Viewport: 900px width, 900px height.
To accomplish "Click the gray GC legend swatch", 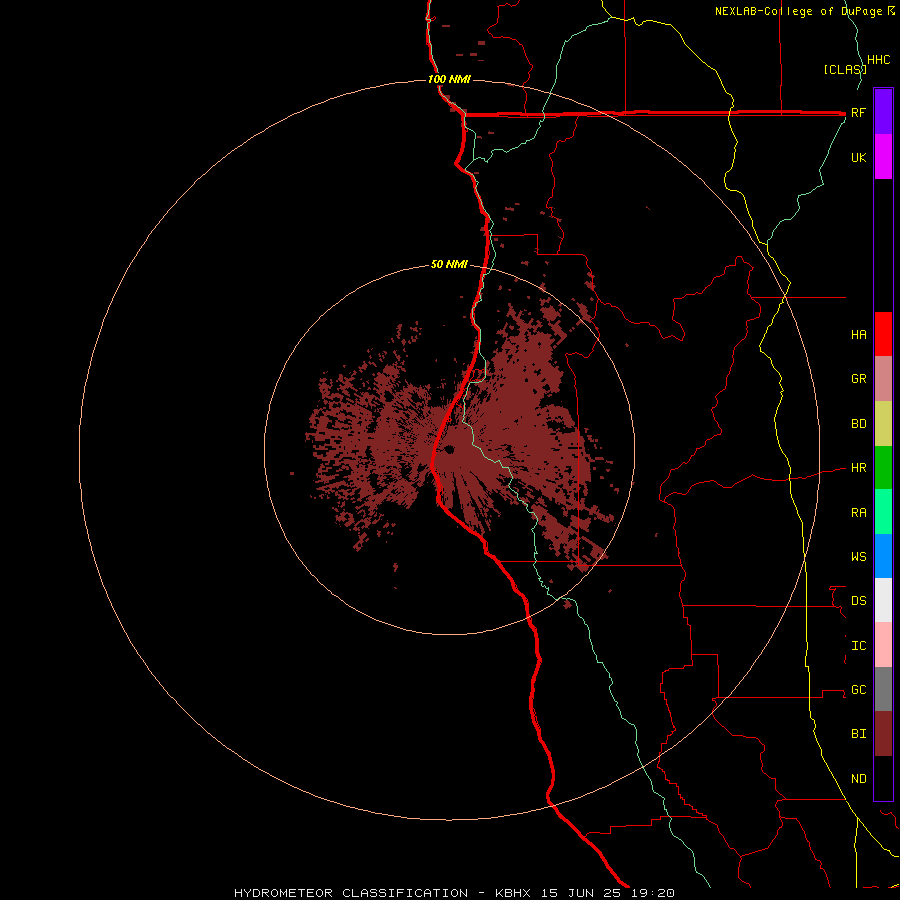I will pos(883,689).
